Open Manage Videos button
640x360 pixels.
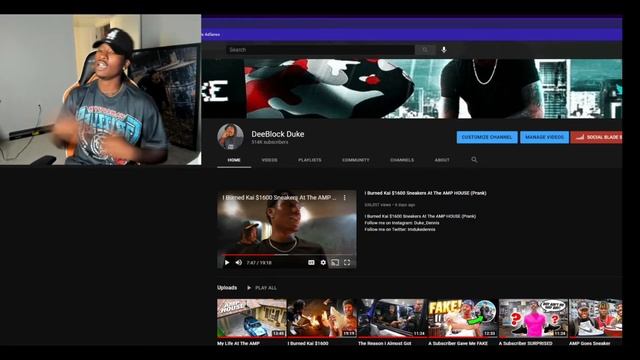tap(544, 137)
